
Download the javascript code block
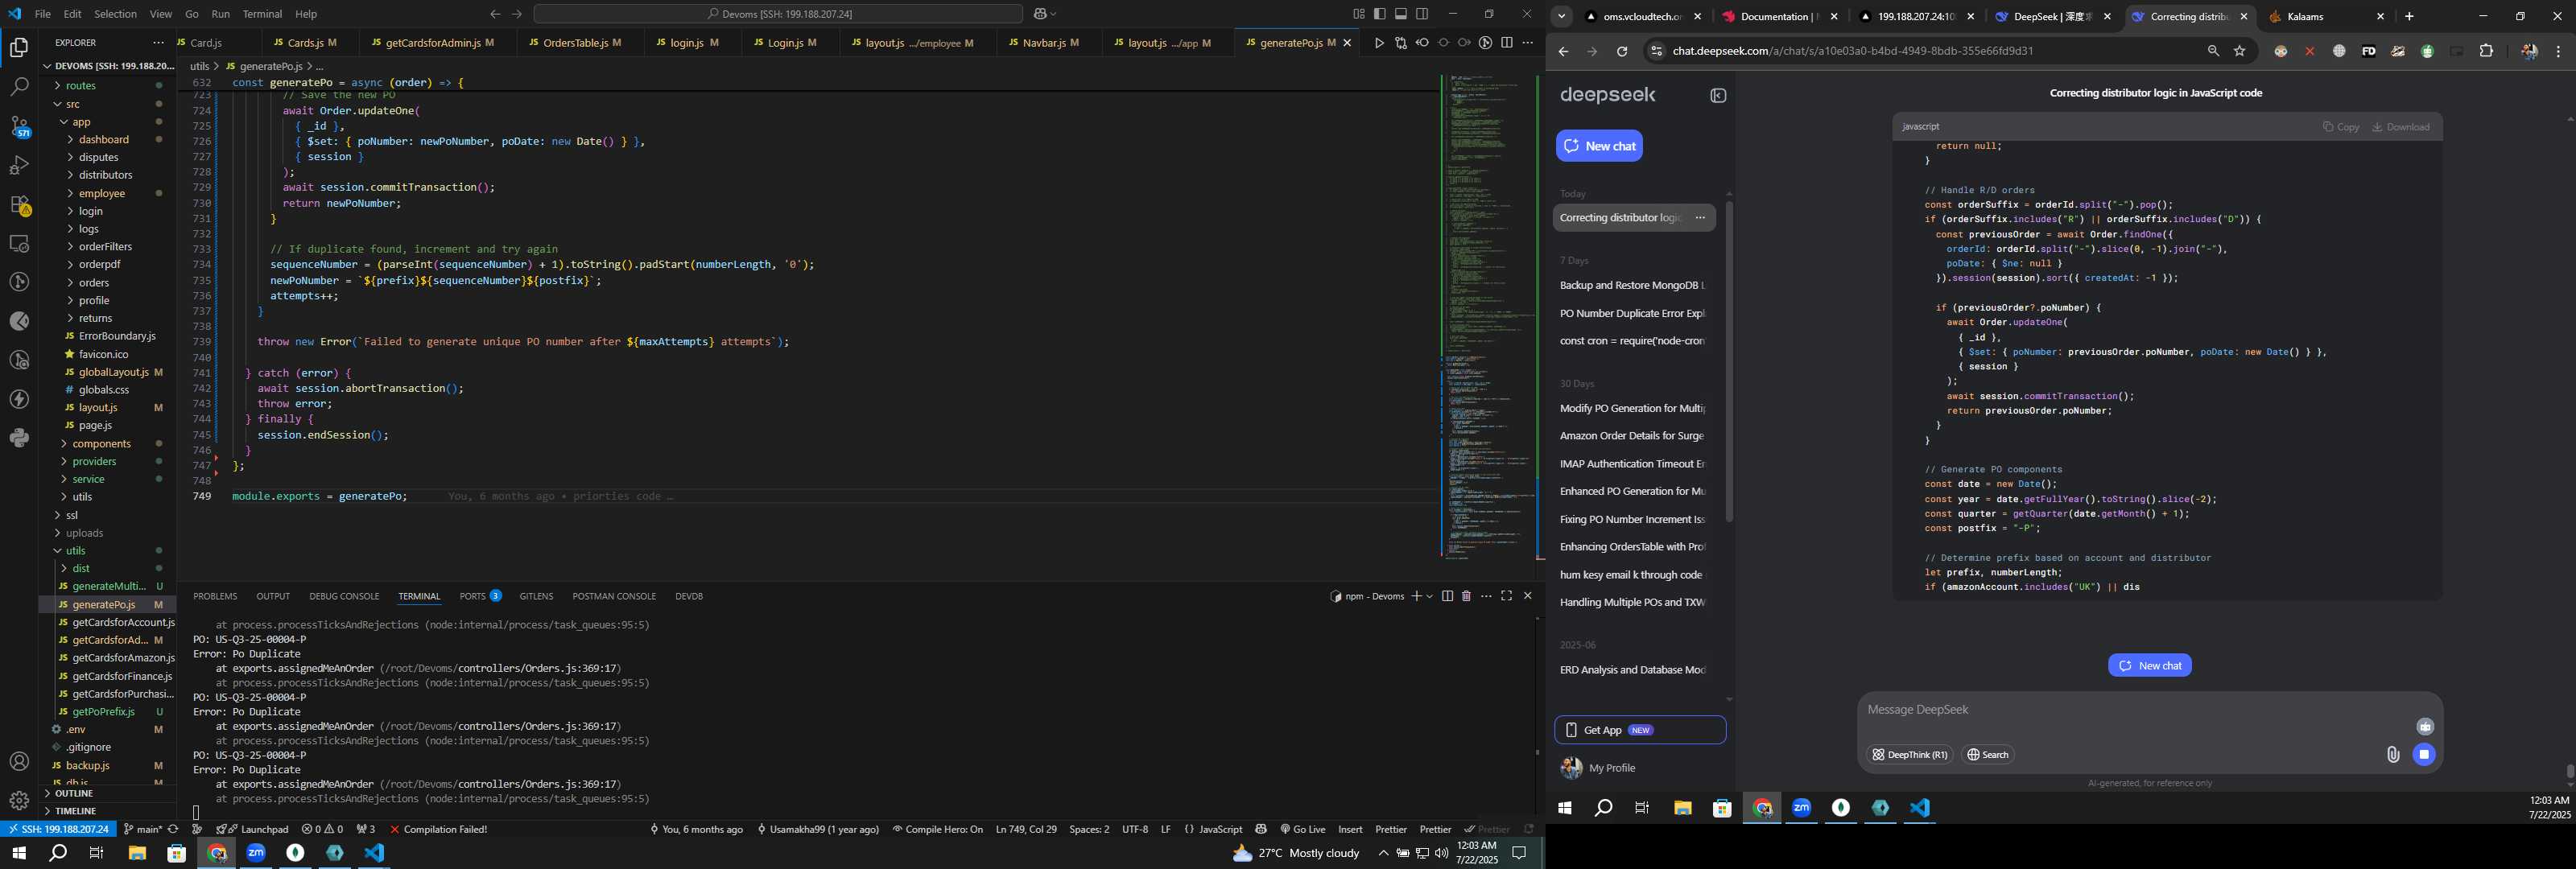2400,127
